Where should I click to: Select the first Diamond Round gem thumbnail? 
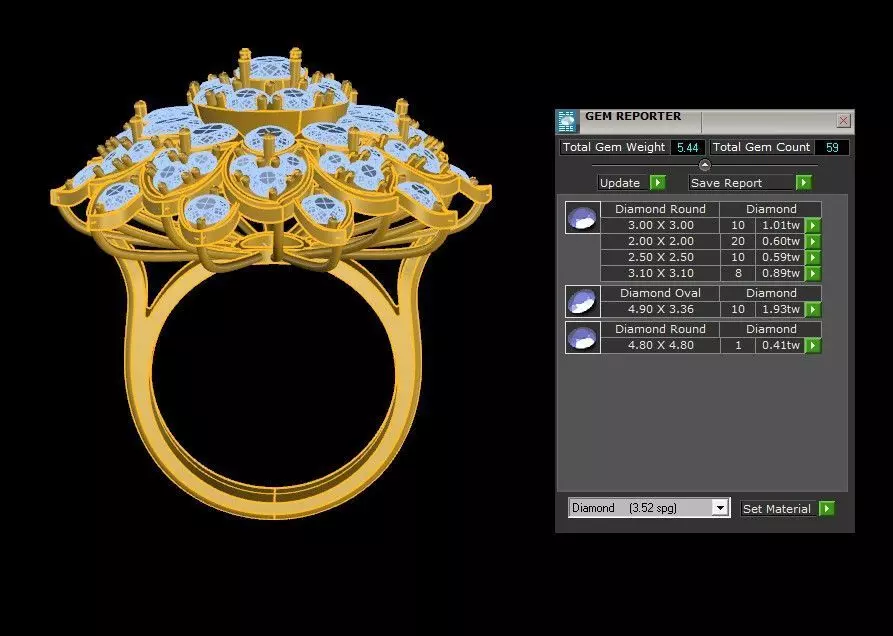tap(582, 218)
